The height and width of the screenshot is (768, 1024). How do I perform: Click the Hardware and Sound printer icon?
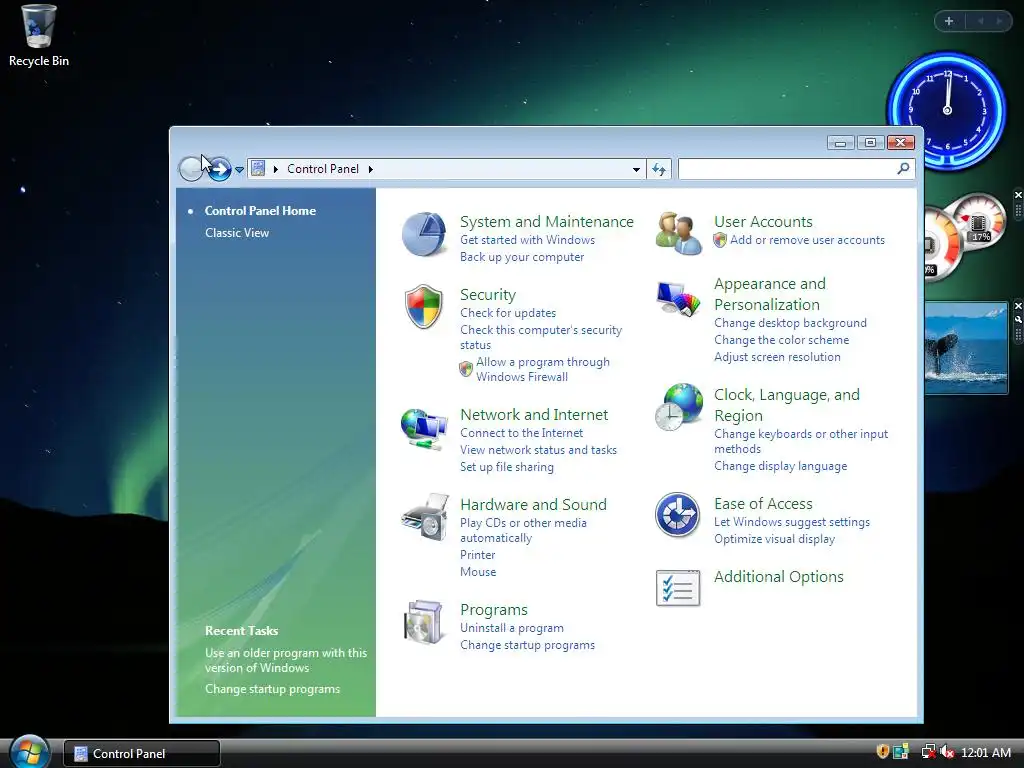(x=425, y=517)
